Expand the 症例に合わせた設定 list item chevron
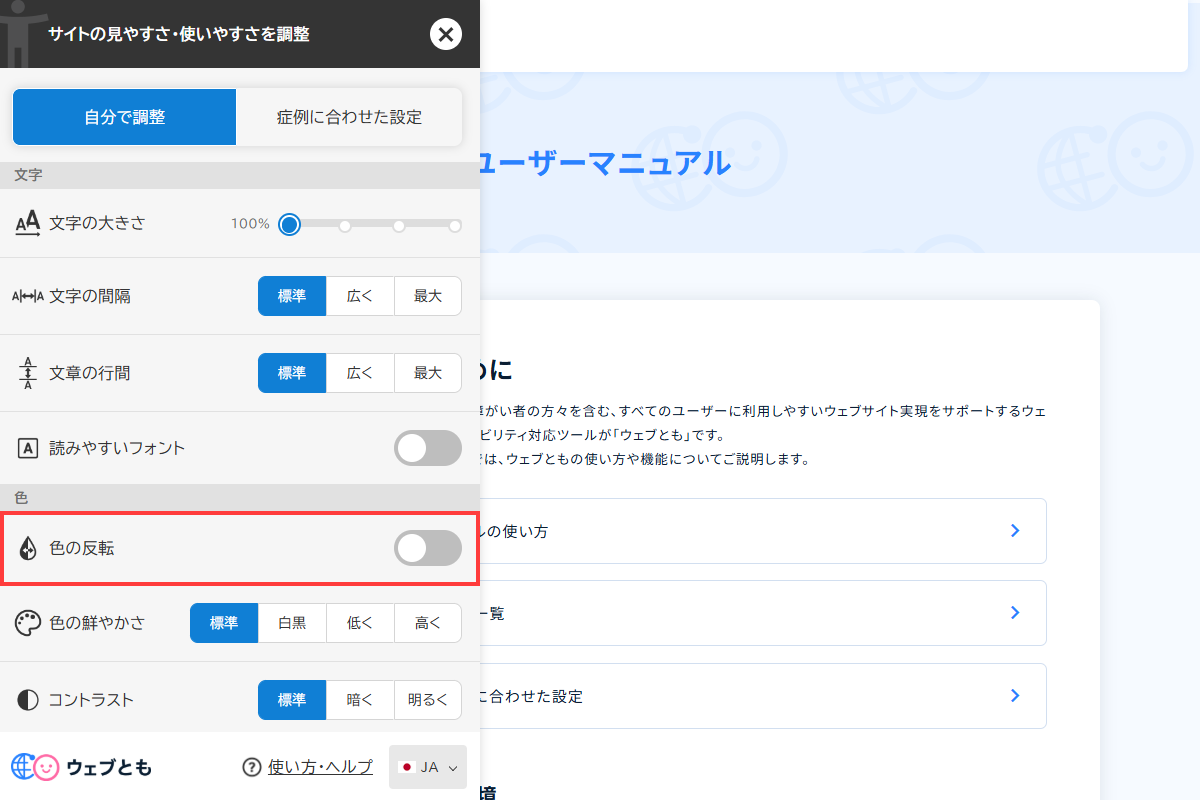The width and height of the screenshot is (1200, 800). pos(1015,695)
